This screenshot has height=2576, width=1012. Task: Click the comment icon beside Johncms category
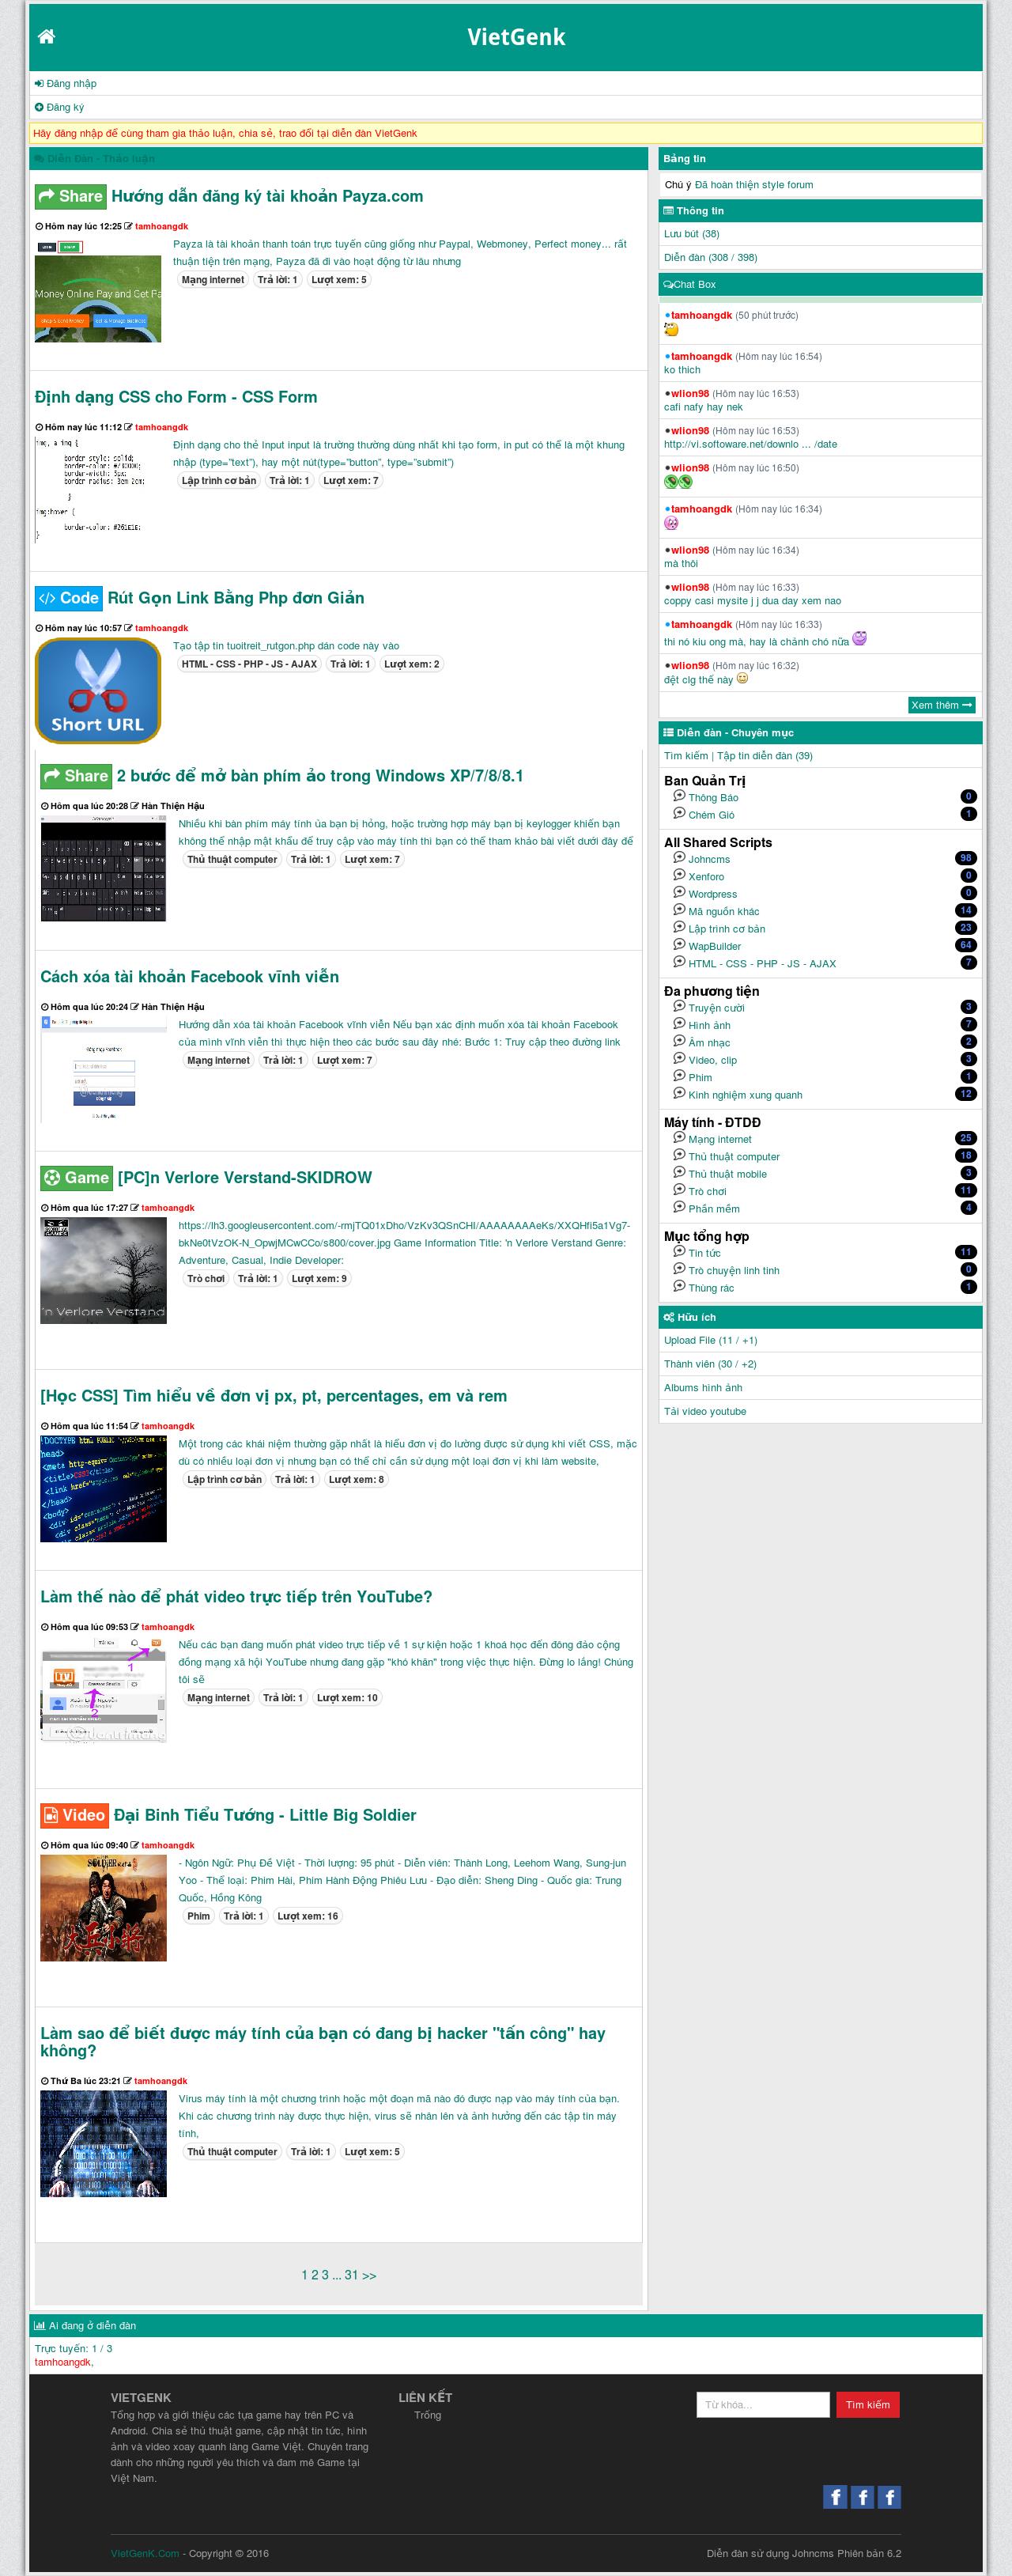pos(679,858)
